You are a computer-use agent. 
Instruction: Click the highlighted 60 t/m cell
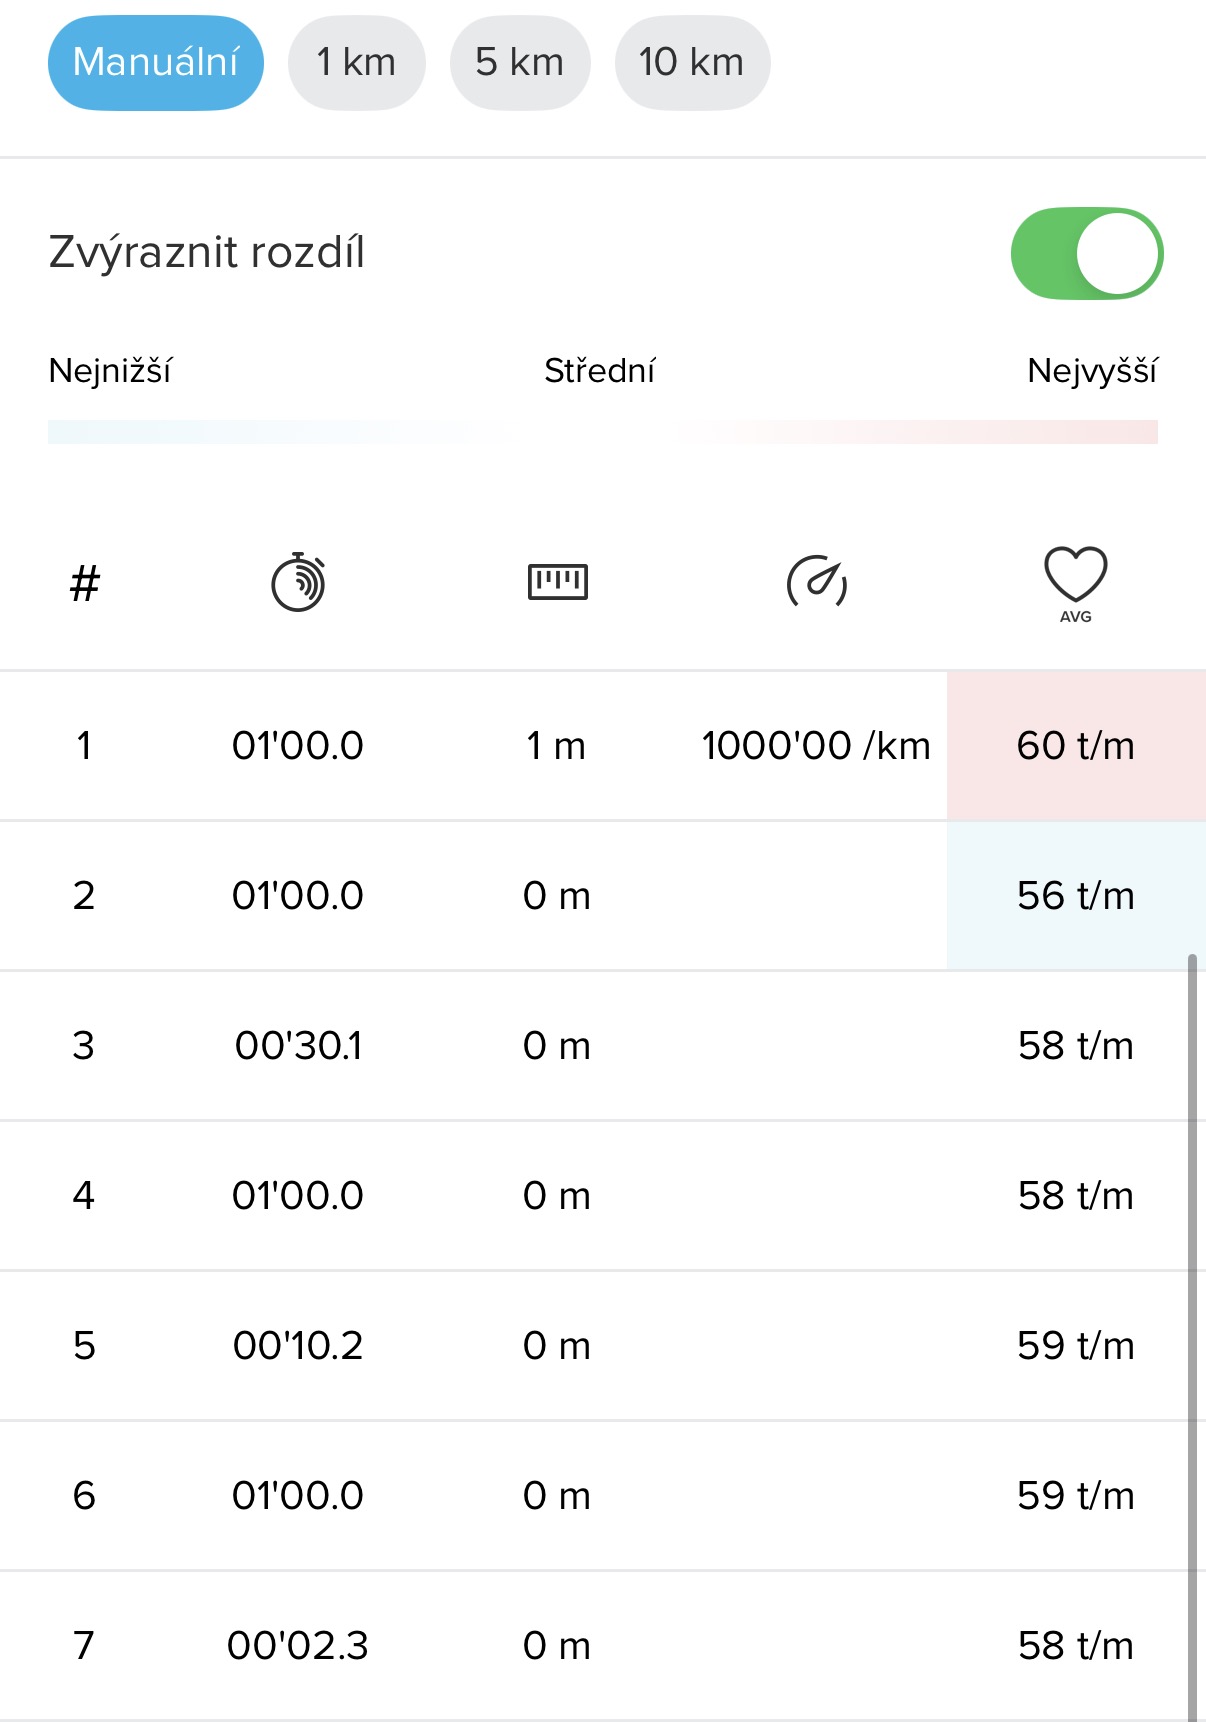pos(1075,746)
